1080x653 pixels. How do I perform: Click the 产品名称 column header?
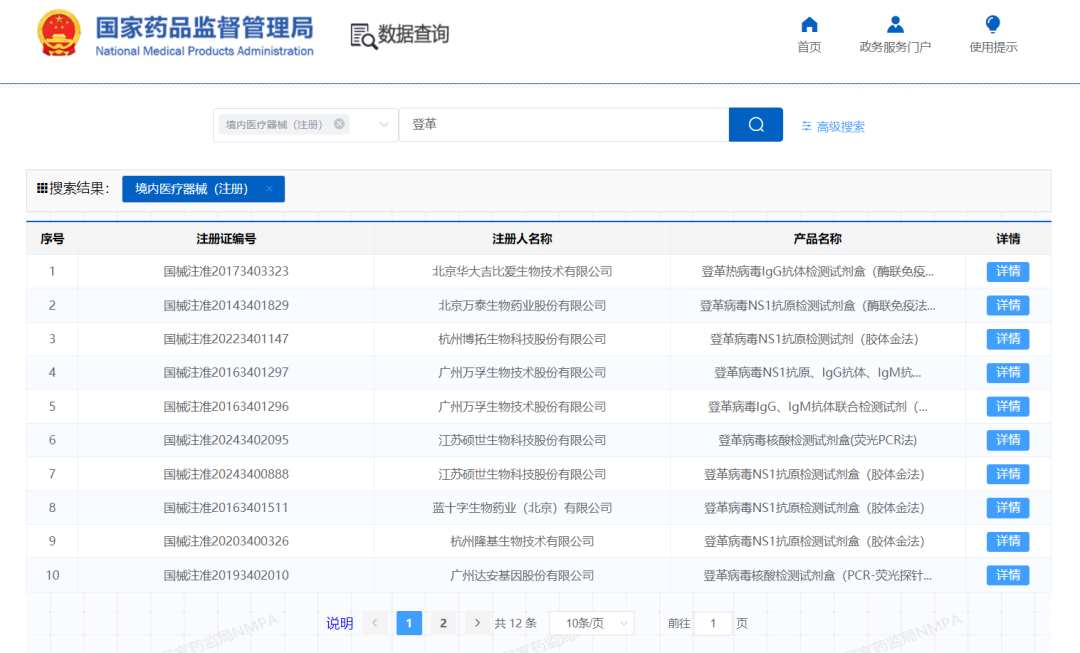(x=818, y=239)
